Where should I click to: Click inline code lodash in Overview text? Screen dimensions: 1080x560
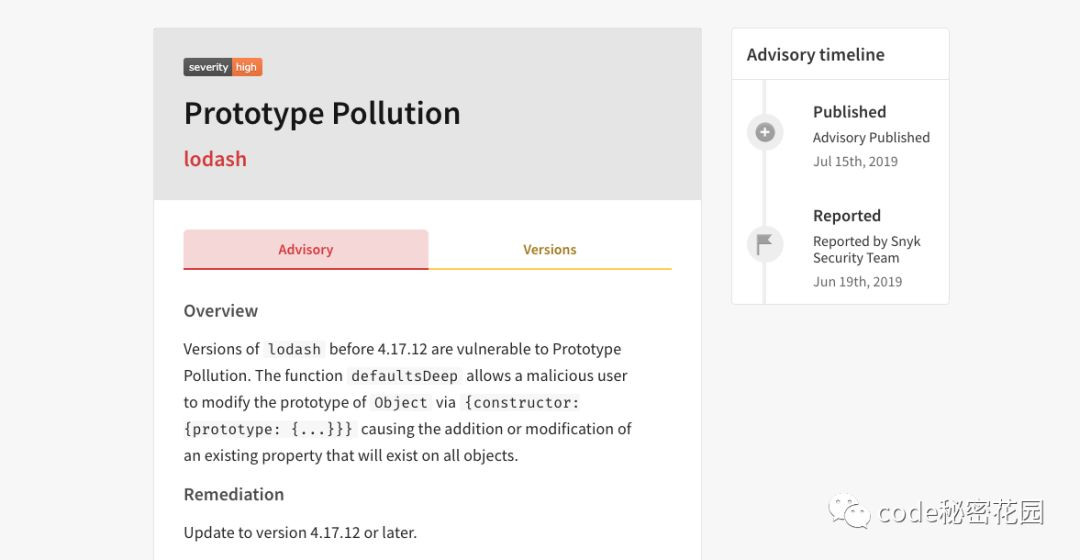(294, 349)
